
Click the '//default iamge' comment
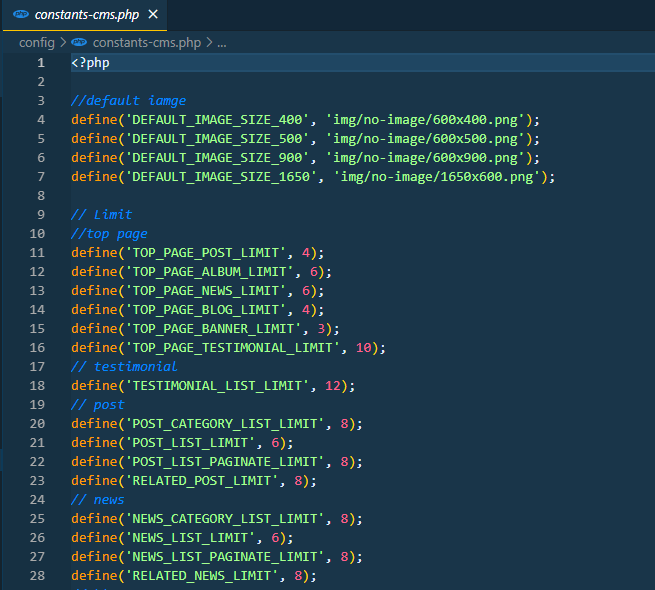(x=129, y=101)
